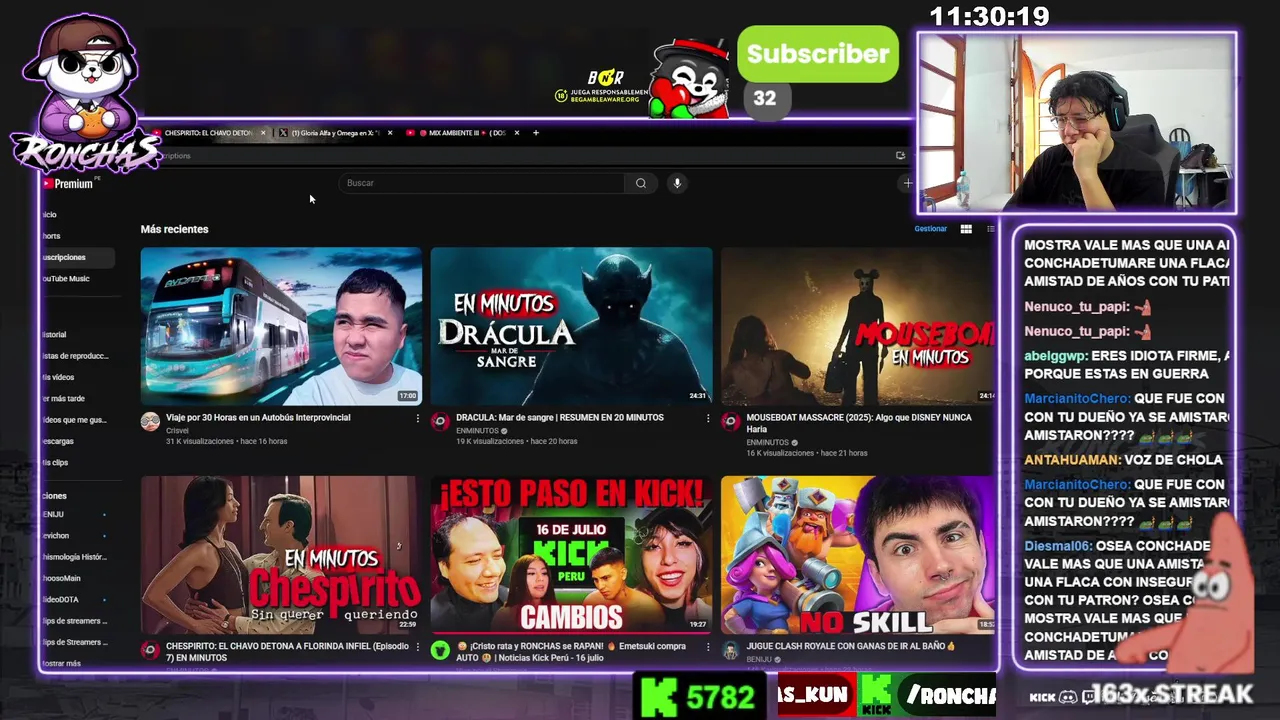This screenshot has width=1280, height=720.
Task: Open options menu for Cristo rata video
Action: pos(708,647)
